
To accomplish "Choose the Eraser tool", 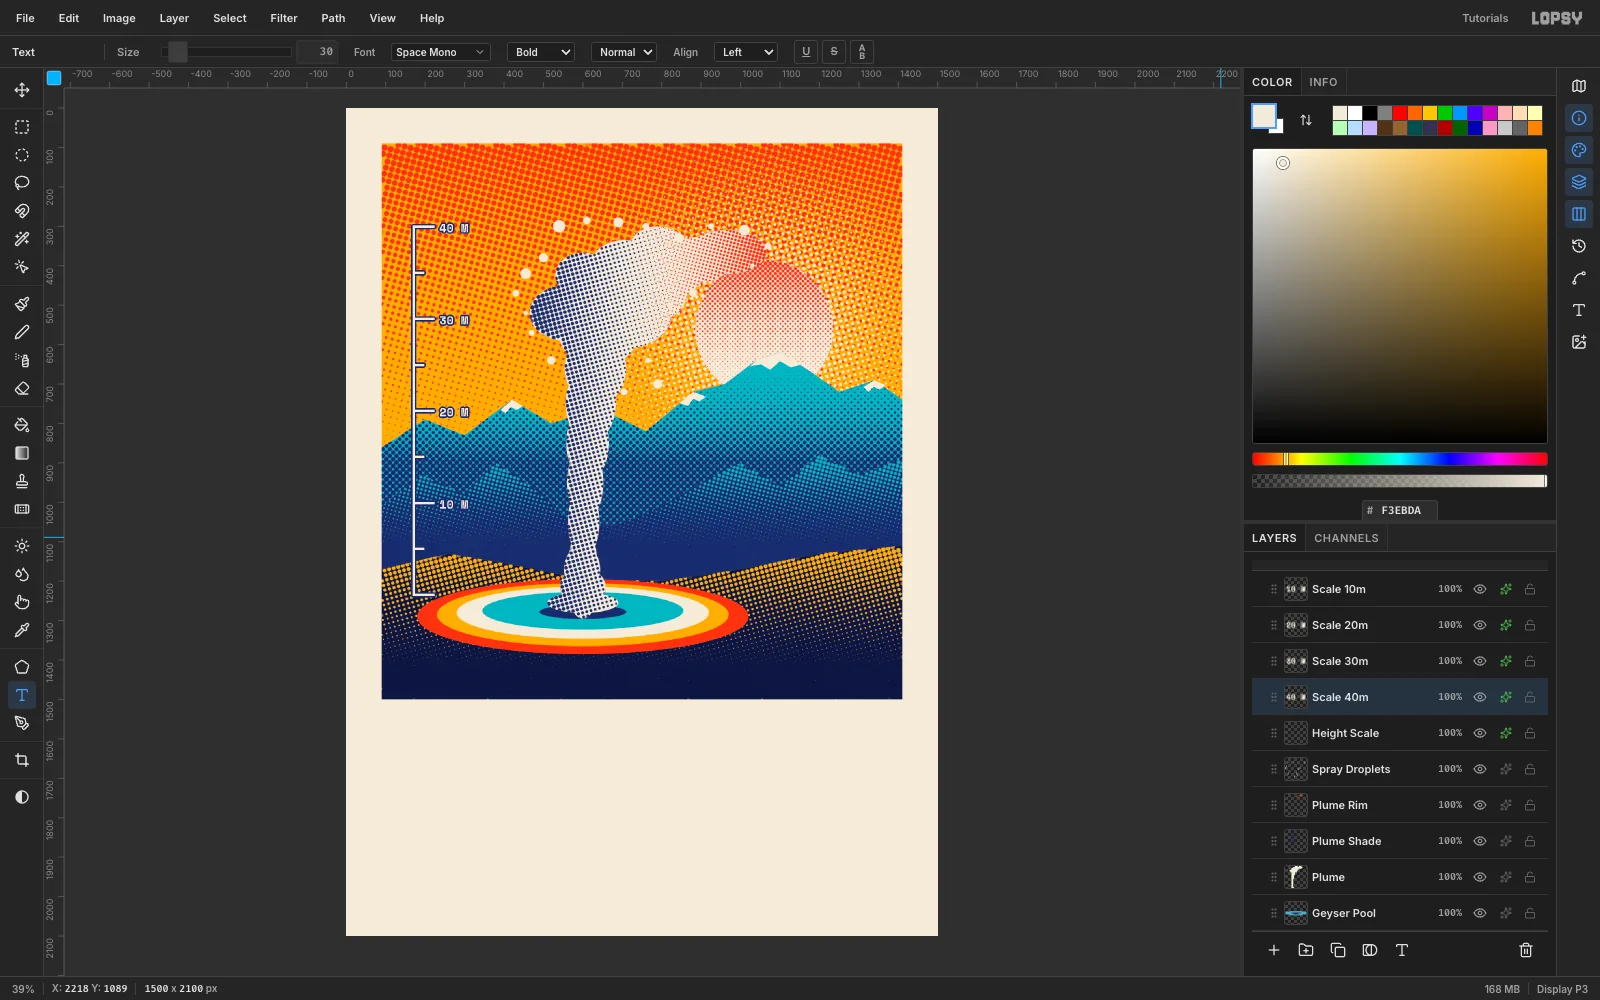I will 22,389.
